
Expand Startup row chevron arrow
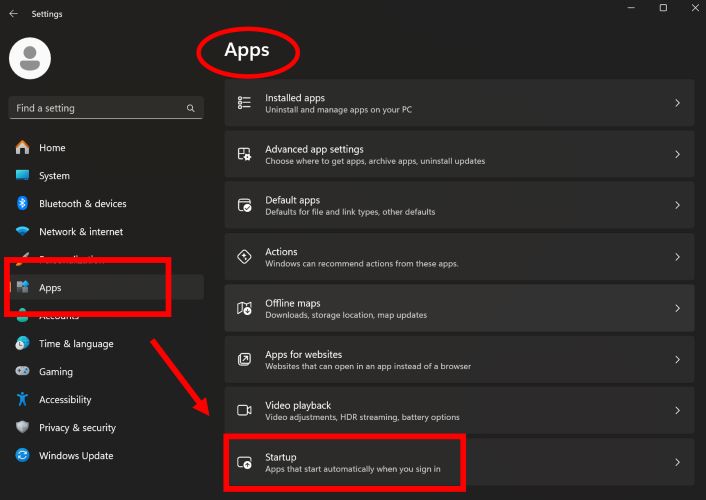click(677, 462)
